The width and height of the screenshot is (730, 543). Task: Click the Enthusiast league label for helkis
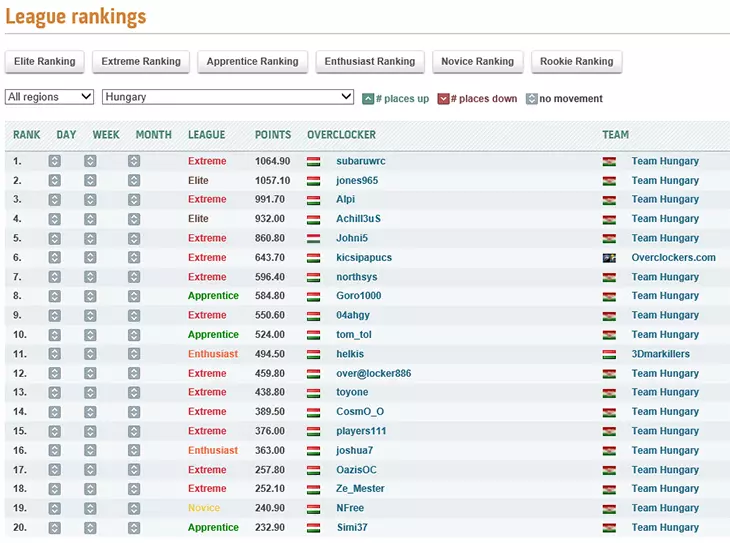pos(213,354)
